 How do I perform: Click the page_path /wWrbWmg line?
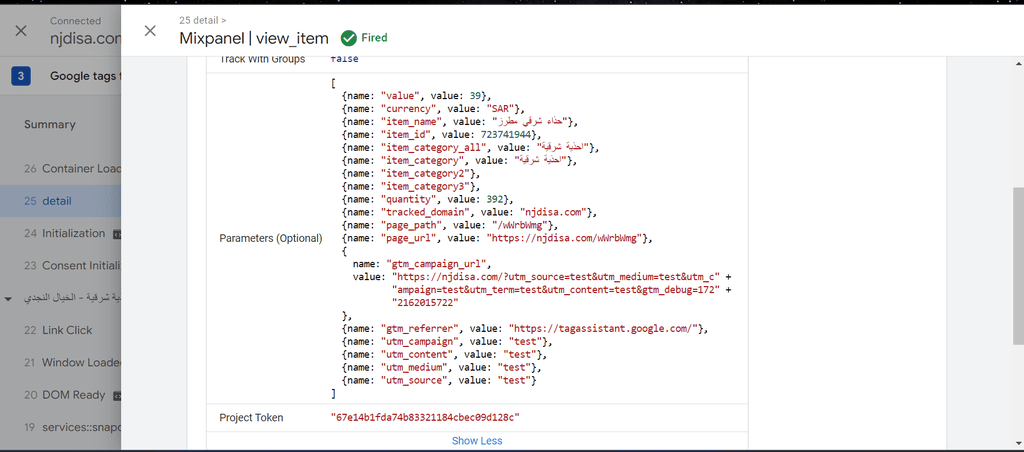(x=450, y=225)
